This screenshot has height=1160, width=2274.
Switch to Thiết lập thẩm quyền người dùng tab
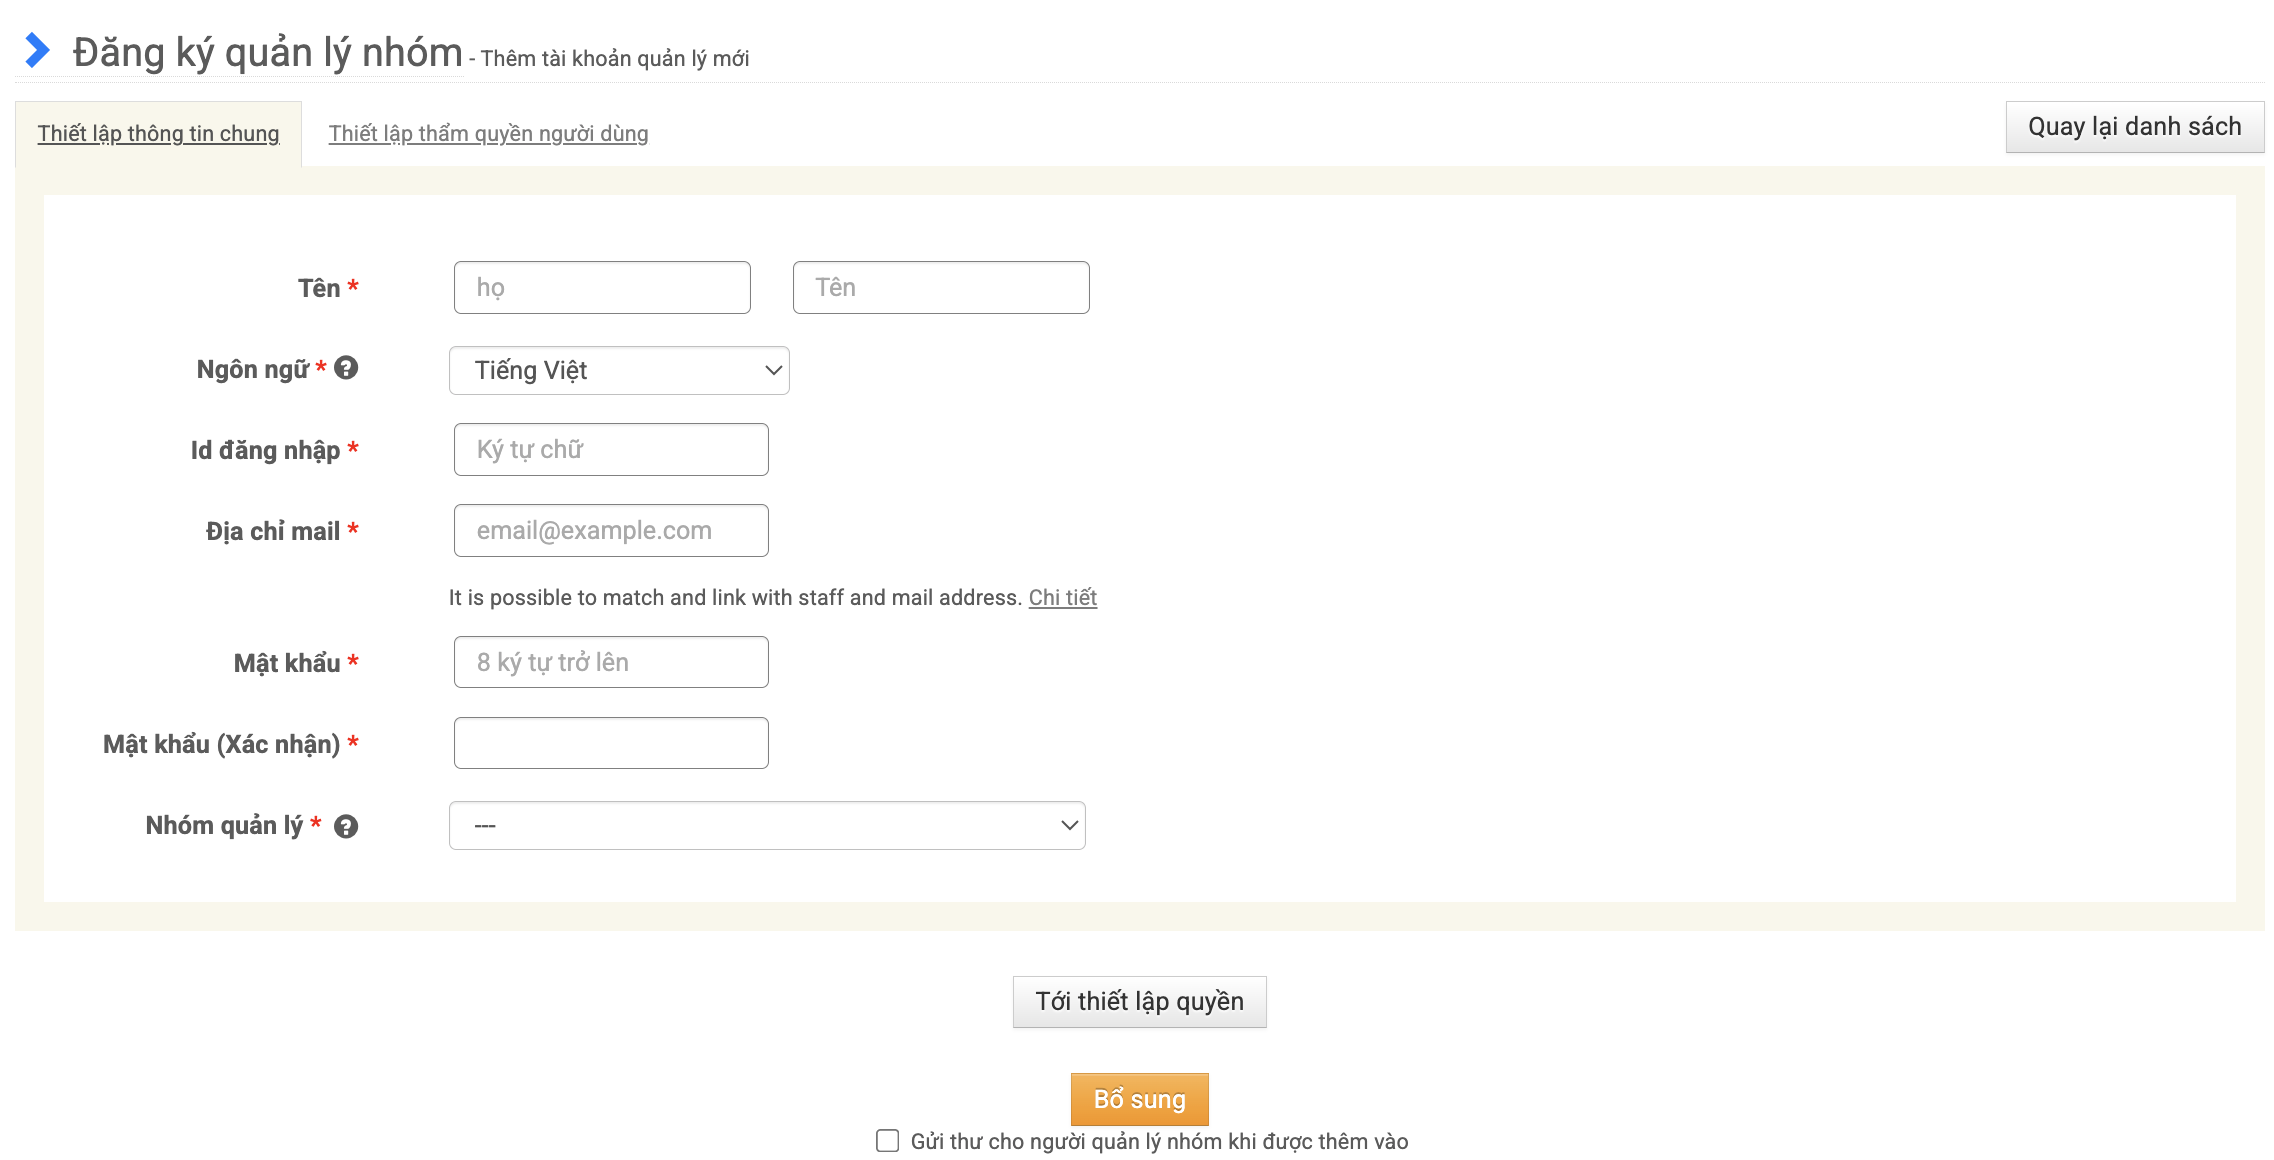click(488, 133)
